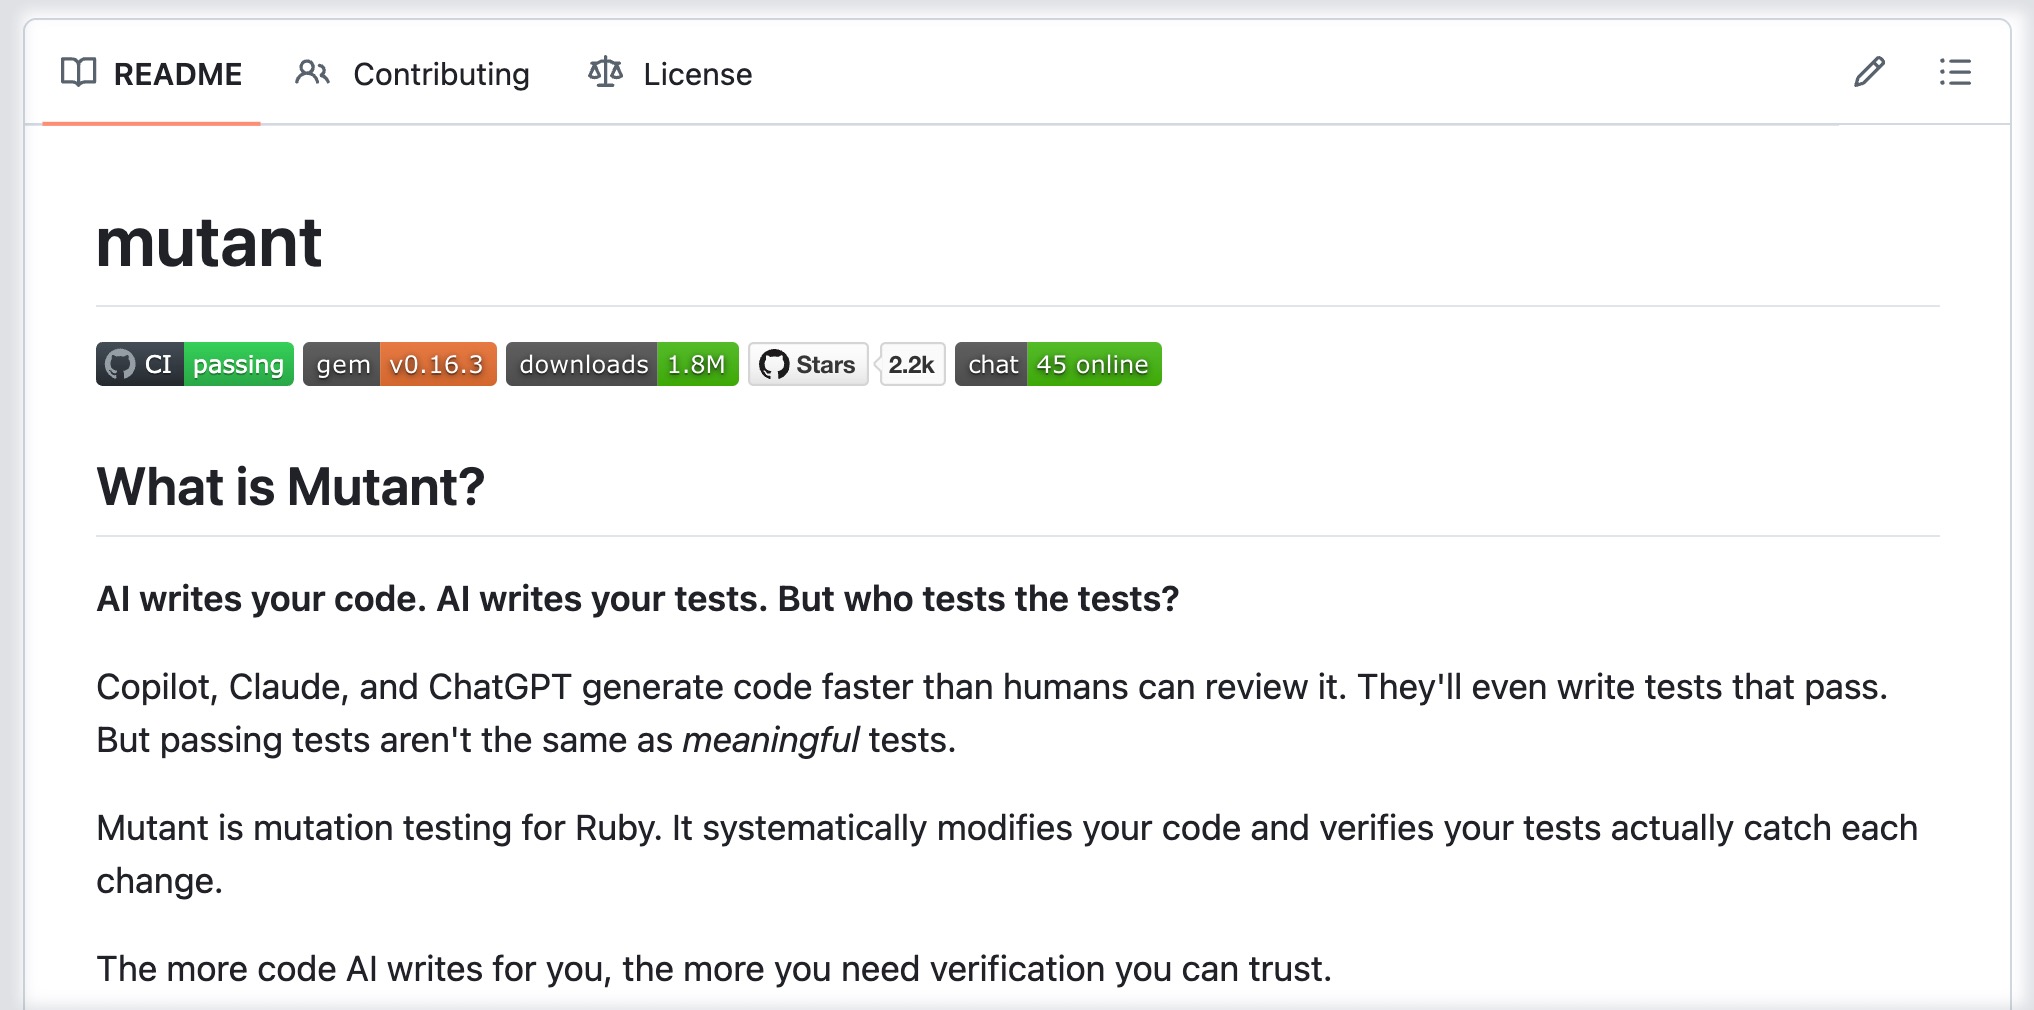Click the mutant title heading
Image resolution: width=2034 pixels, height=1010 pixels.
209,243
